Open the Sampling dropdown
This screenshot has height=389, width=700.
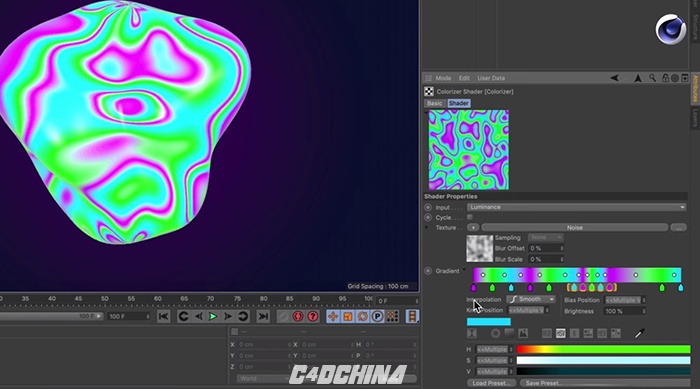(546, 238)
